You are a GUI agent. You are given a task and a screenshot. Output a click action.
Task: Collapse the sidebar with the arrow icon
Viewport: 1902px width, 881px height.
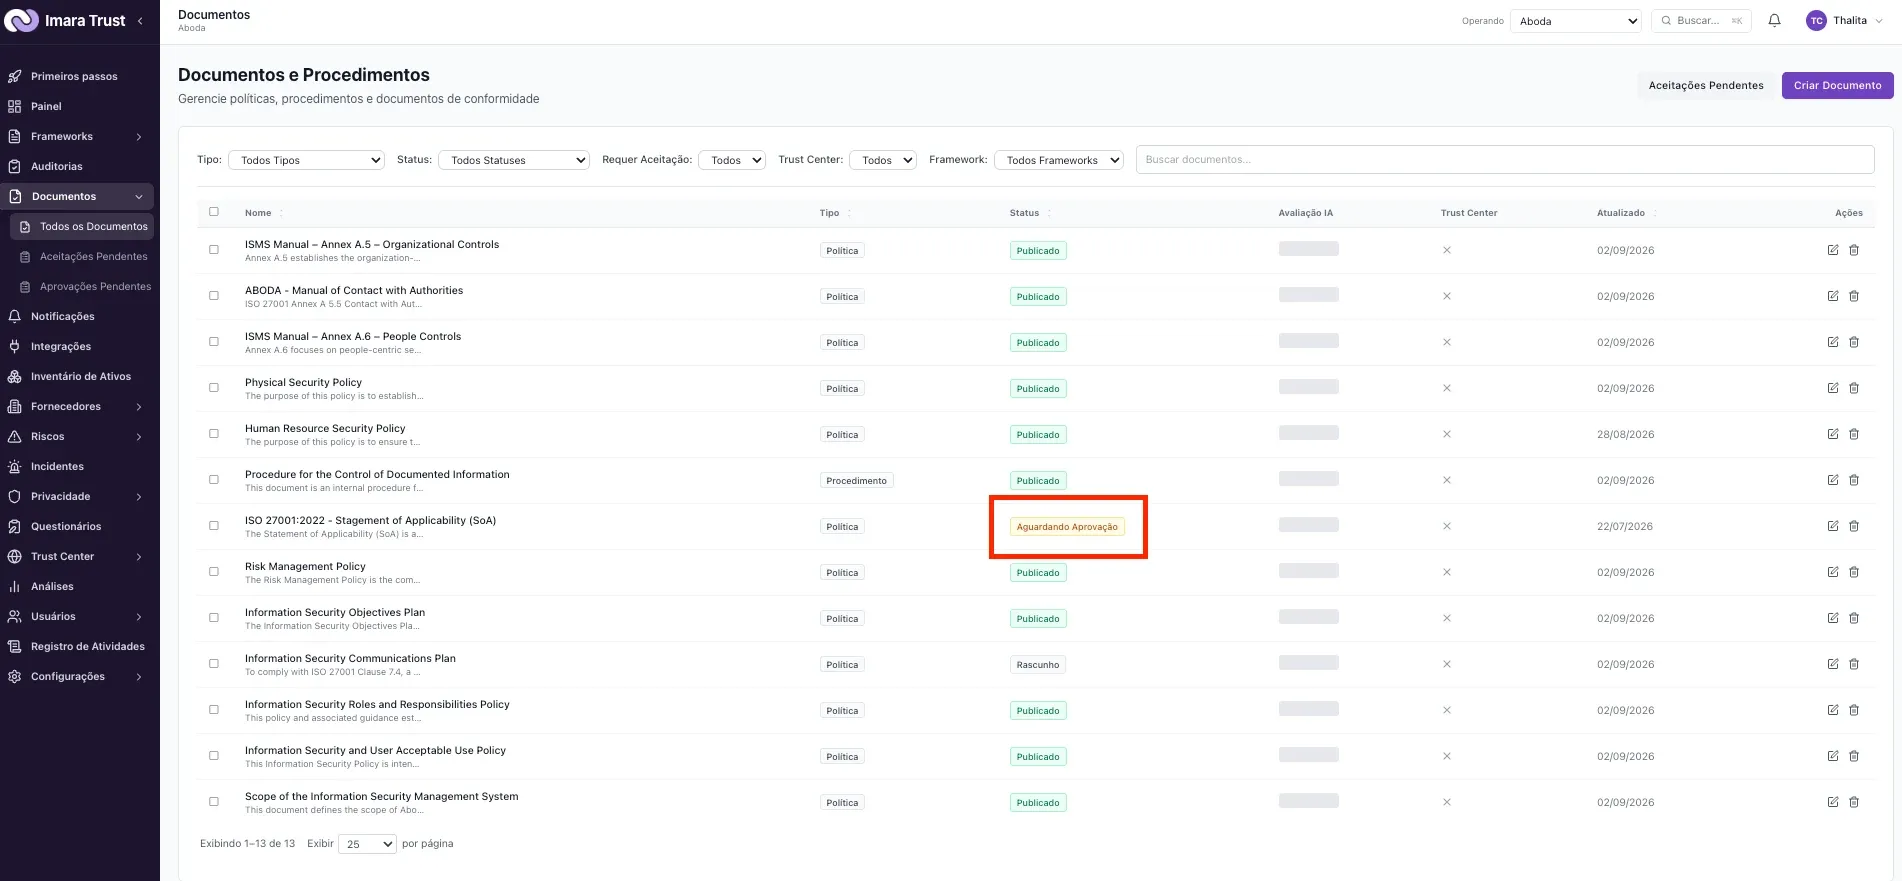pos(140,21)
